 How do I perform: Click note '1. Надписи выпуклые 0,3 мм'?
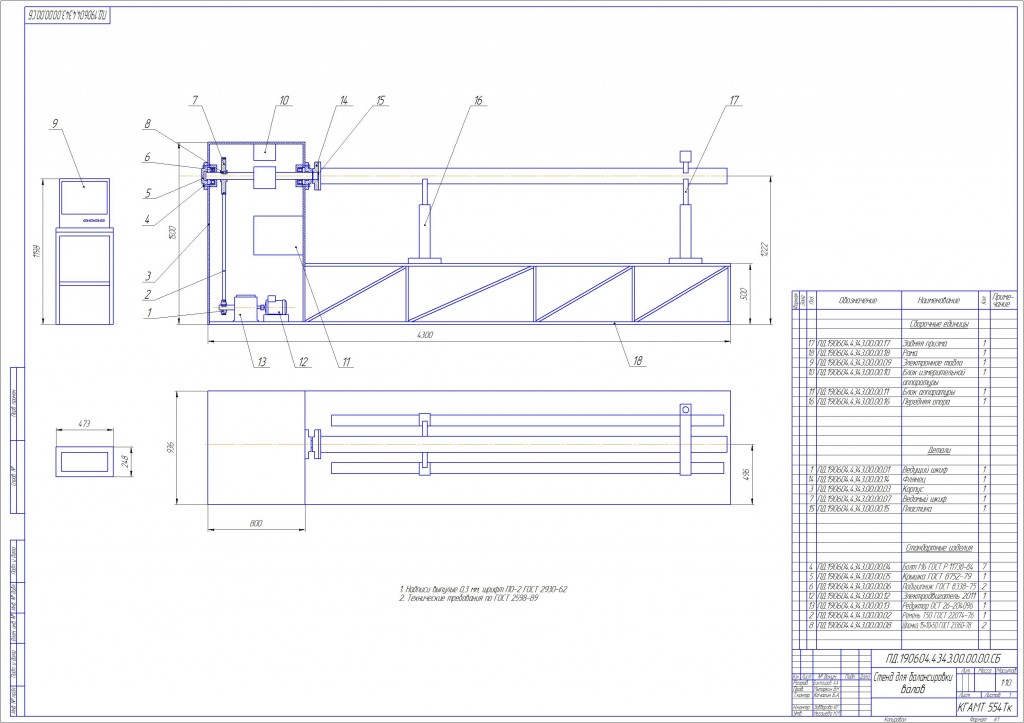(x=483, y=589)
